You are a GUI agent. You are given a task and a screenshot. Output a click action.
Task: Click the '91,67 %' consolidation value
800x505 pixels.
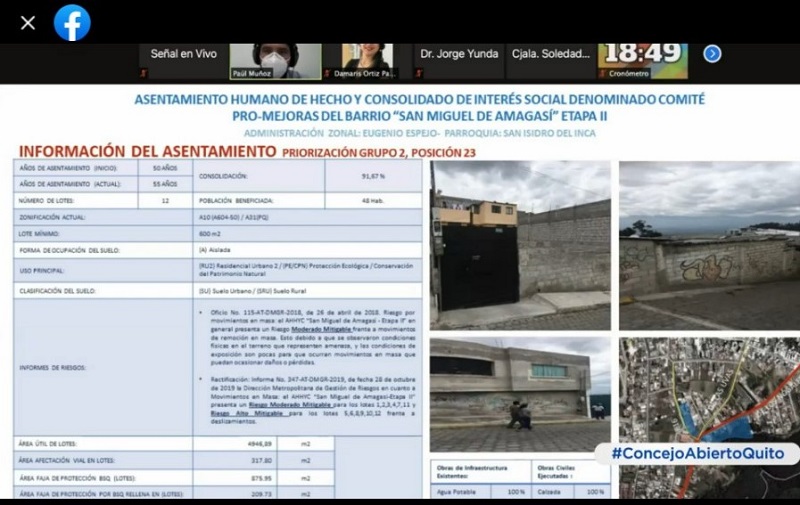(x=373, y=176)
